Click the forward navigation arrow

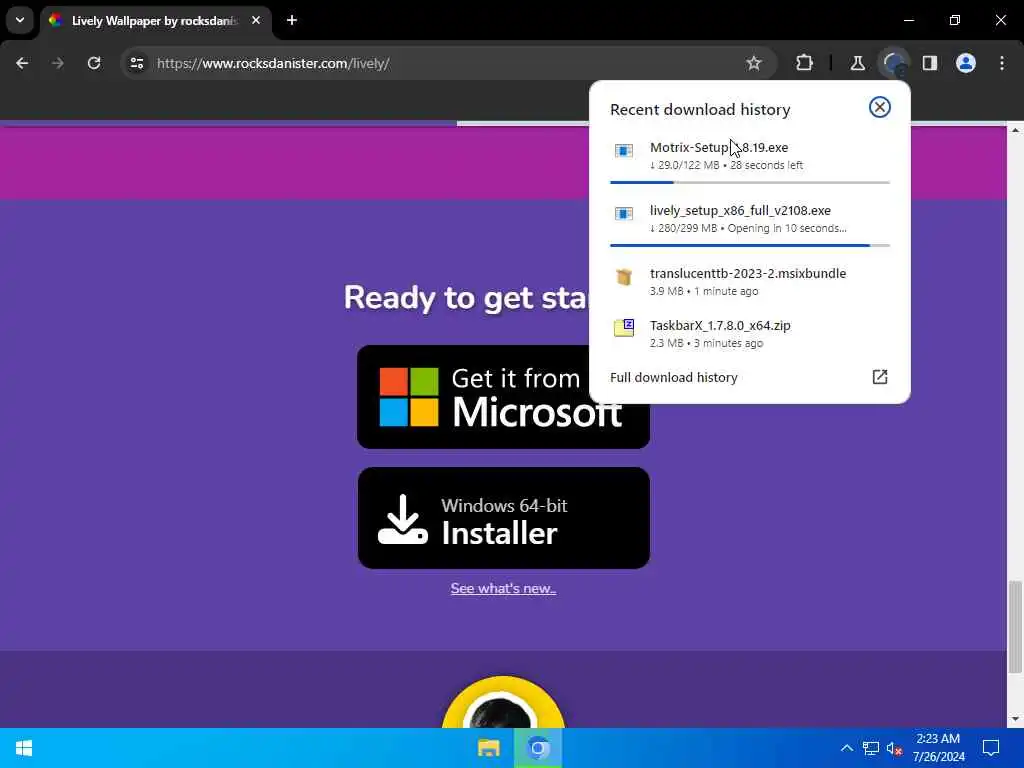click(57, 63)
